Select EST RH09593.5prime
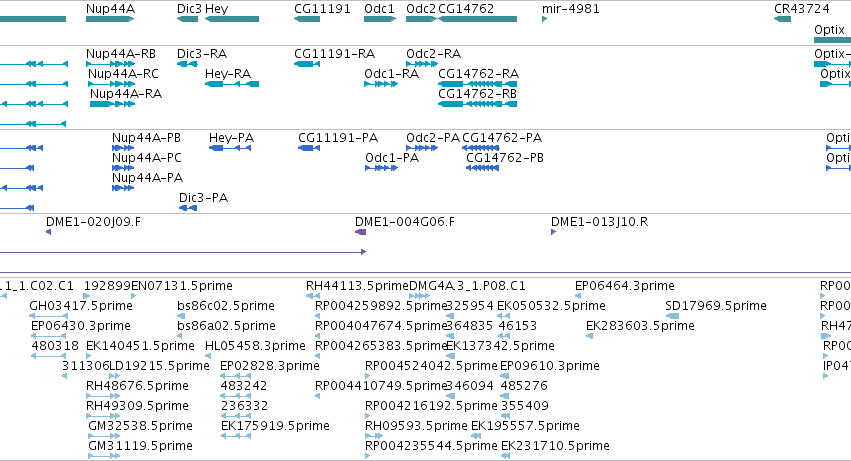The height and width of the screenshot is (461, 851). [374, 436]
